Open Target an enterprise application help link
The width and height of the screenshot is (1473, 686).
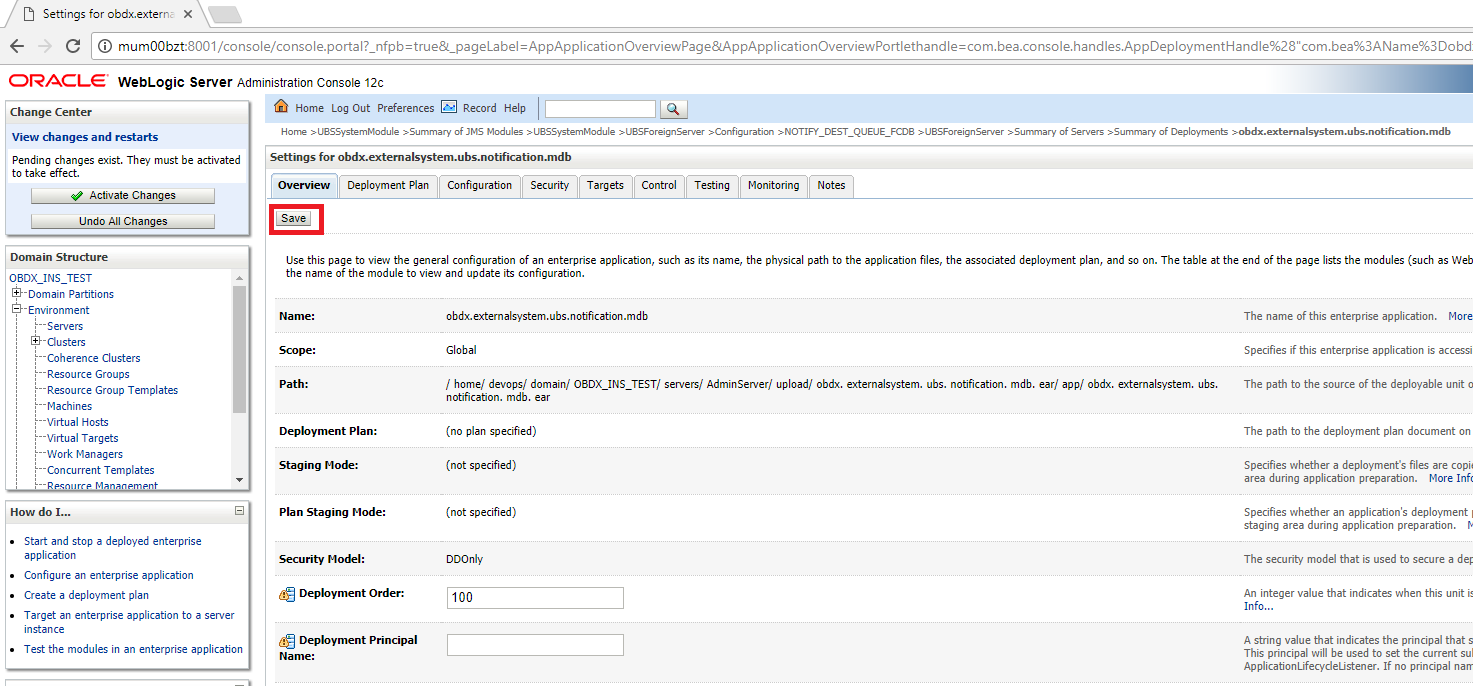coord(129,622)
